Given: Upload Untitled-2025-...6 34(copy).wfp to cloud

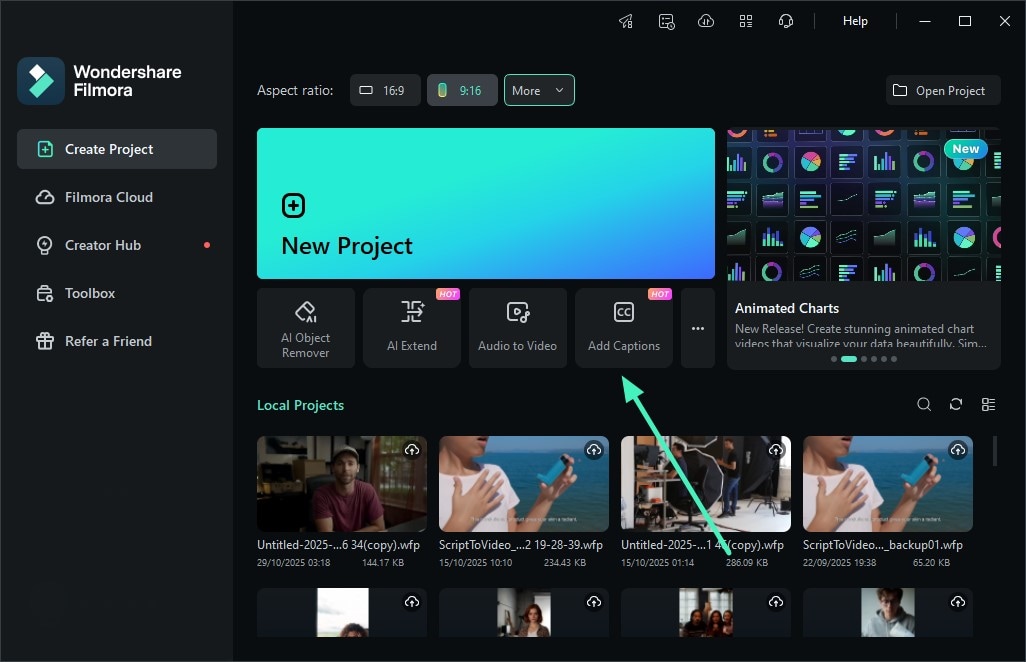Looking at the screenshot, I should coord(412,449).
